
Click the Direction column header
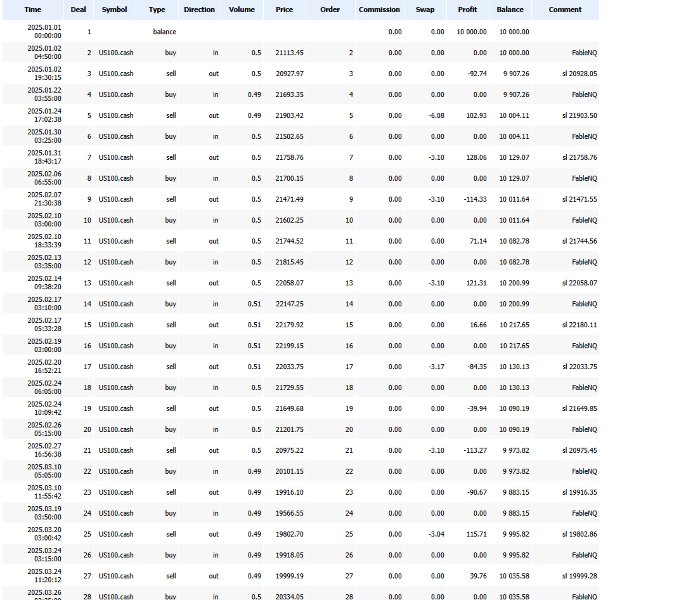(x=200, y=10)
